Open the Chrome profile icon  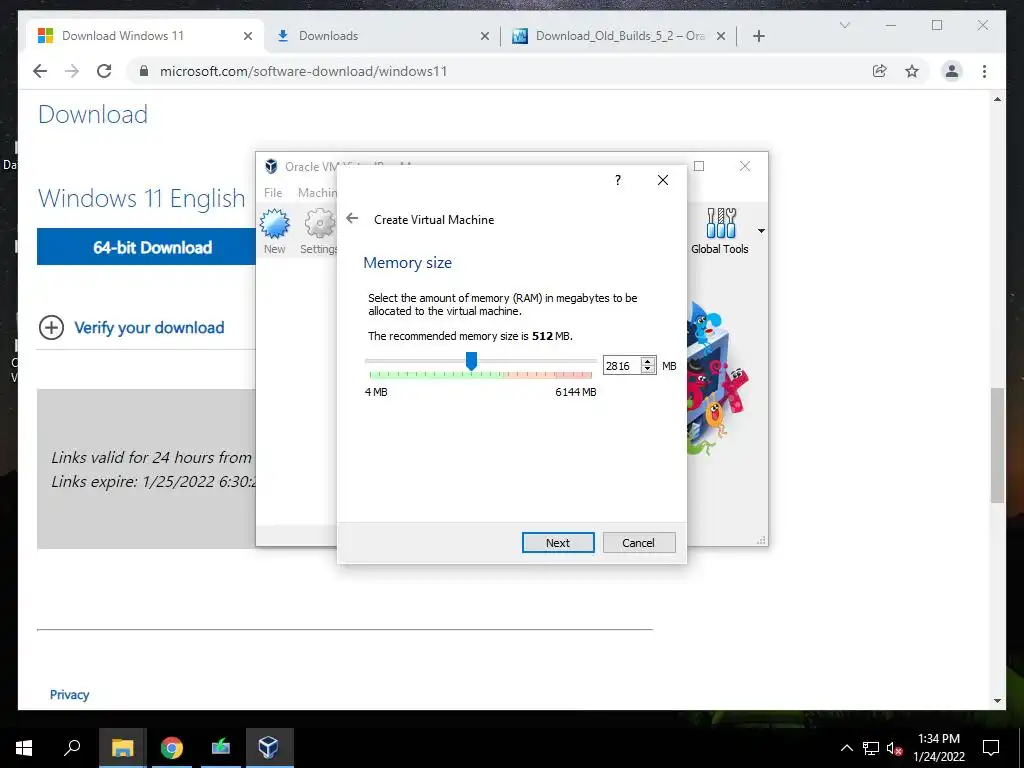(952, 71)
